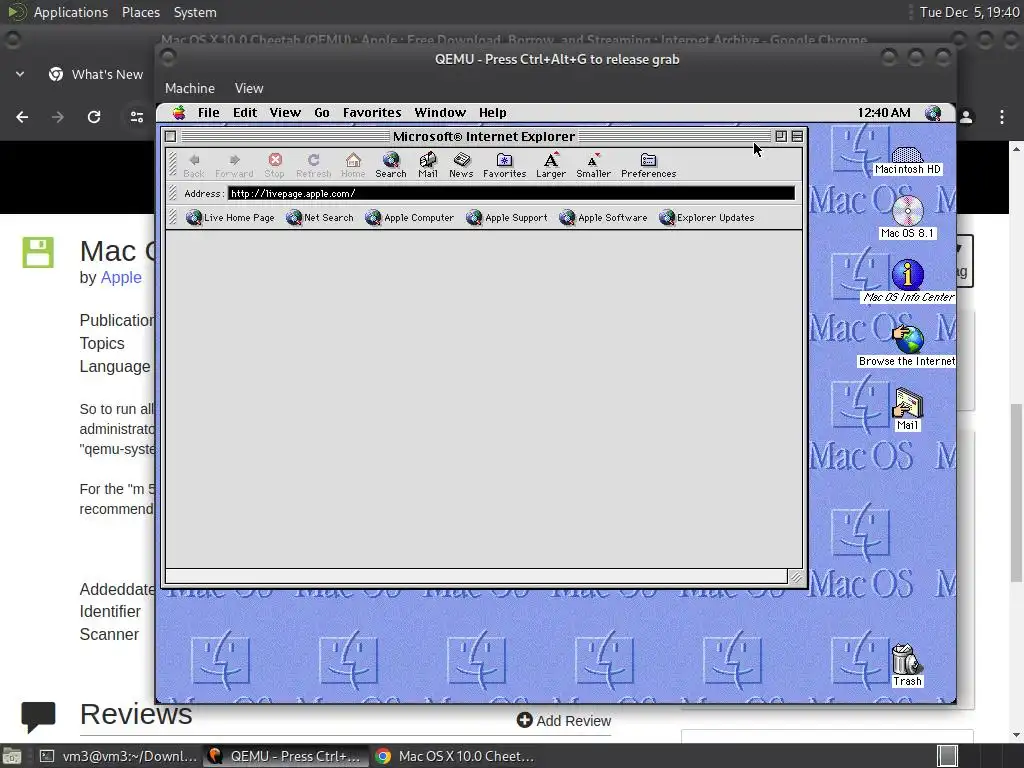Open the application switcher icon beside the clock
The height and width of the screenshot is (768, 1024).
click(933, 113)
